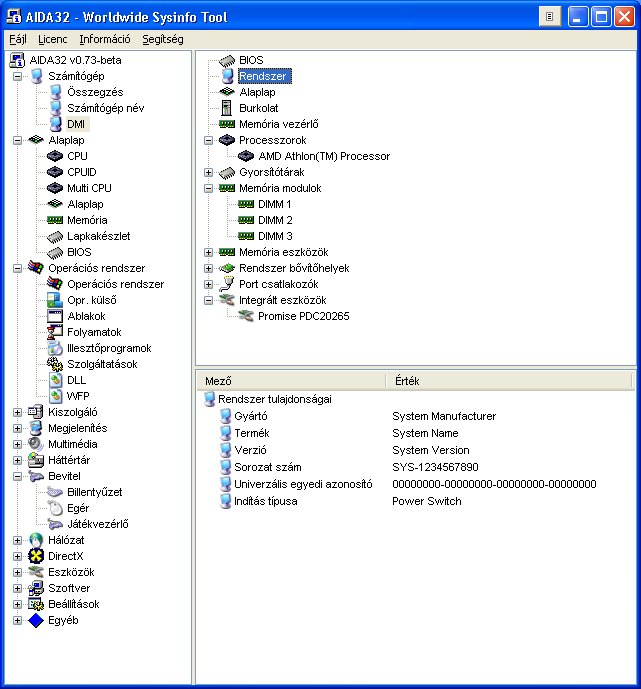
Task: Open the Információ menu
Action: tap(105, 40)
